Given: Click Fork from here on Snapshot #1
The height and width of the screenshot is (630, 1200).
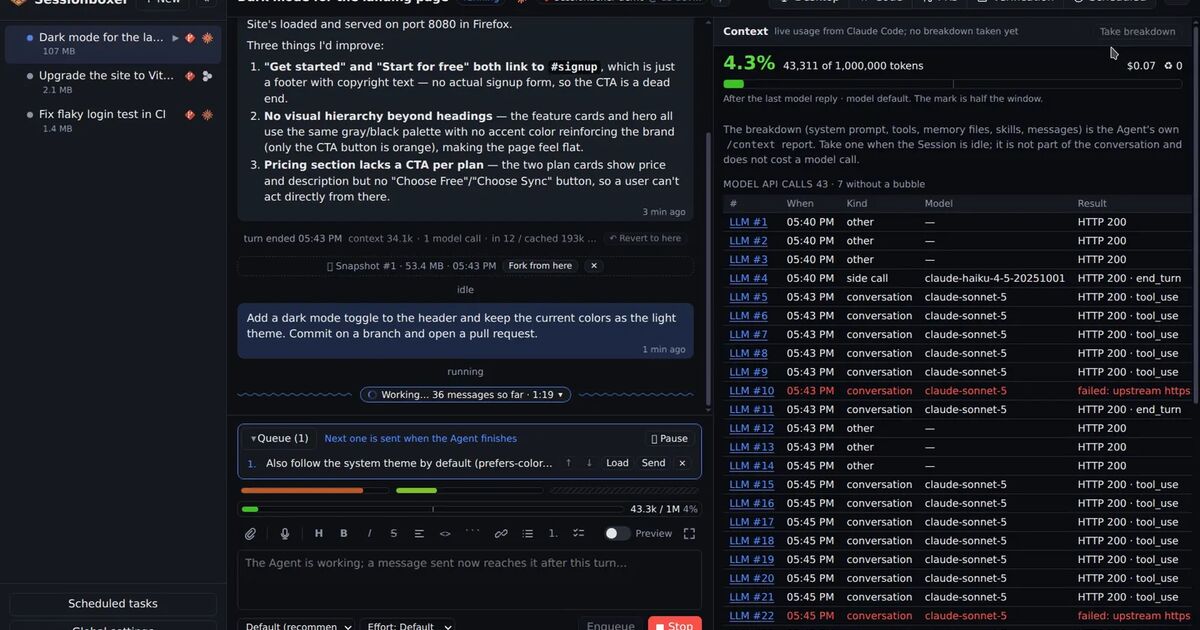Looking at the screenshot, I should [540, 266].
